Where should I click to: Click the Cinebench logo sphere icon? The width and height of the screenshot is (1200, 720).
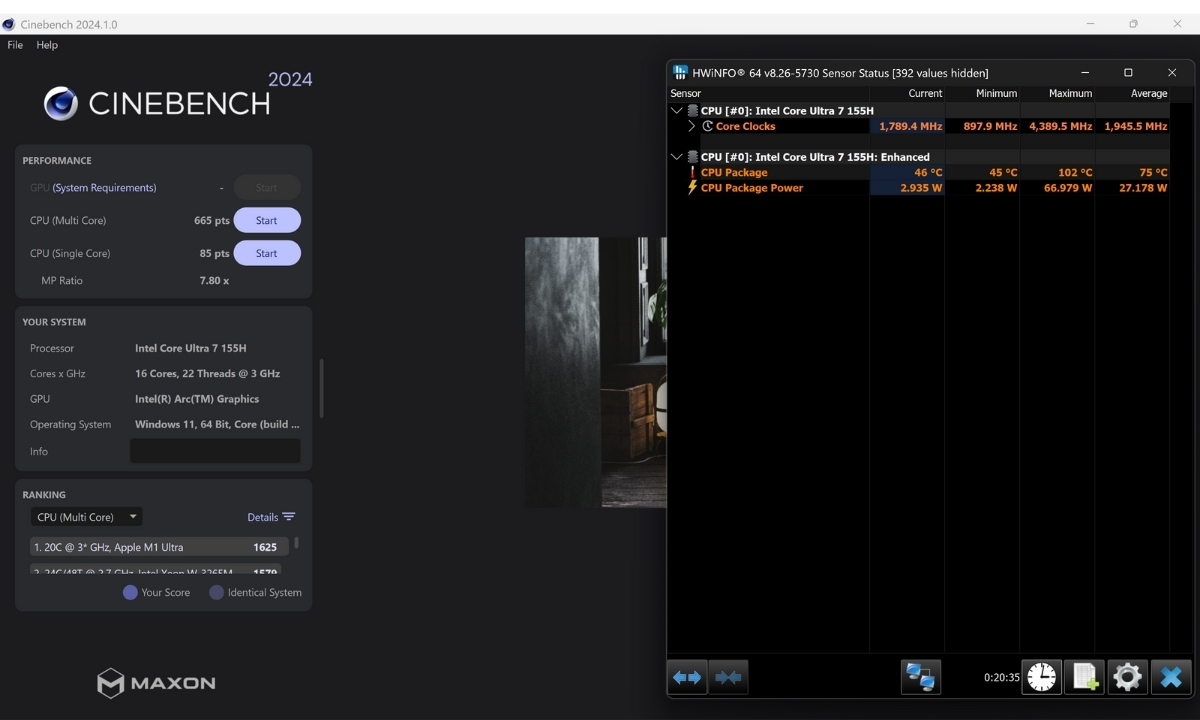click(61, 103)
